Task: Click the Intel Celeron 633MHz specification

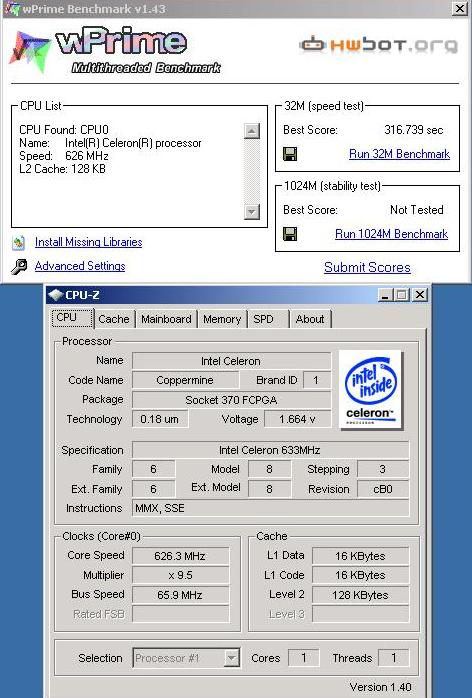Action: point(270,450)
